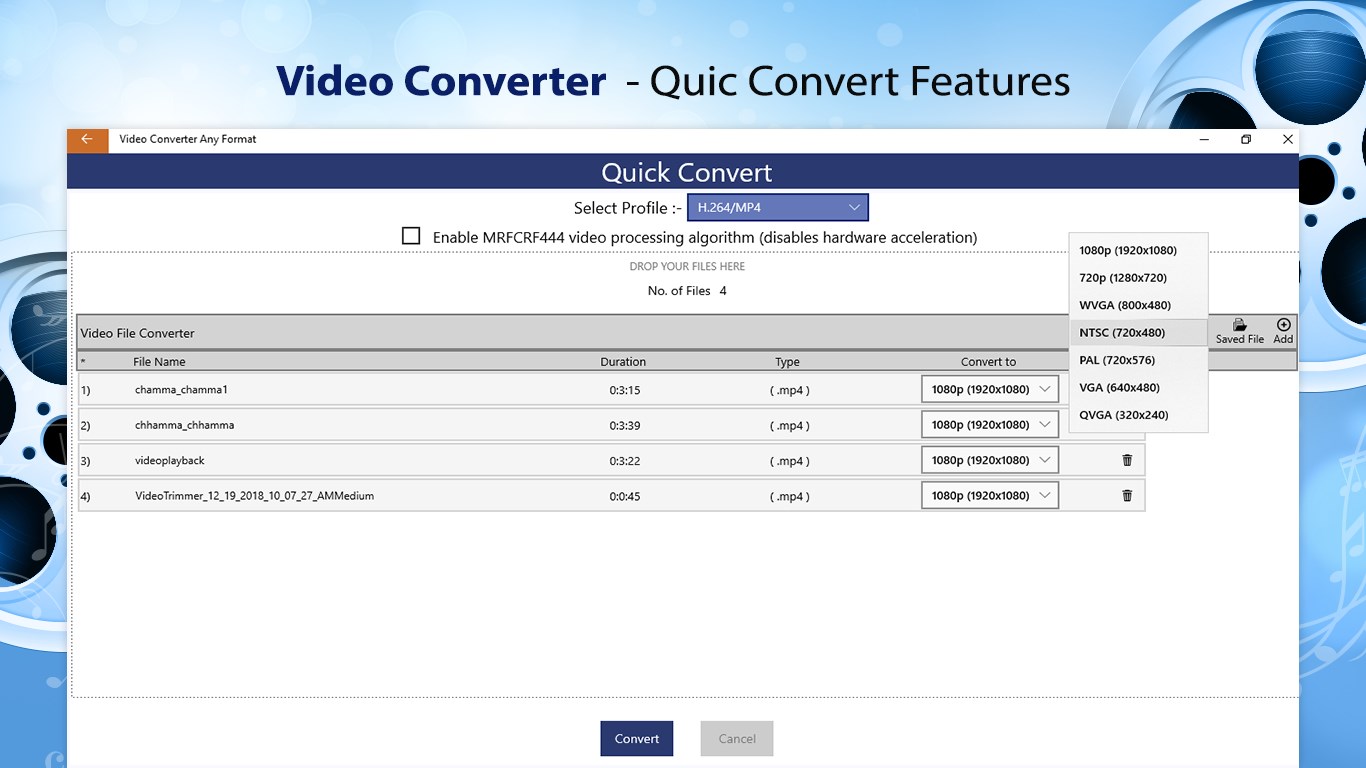Delete videoplayback using its trash icon

[1126, 459]
